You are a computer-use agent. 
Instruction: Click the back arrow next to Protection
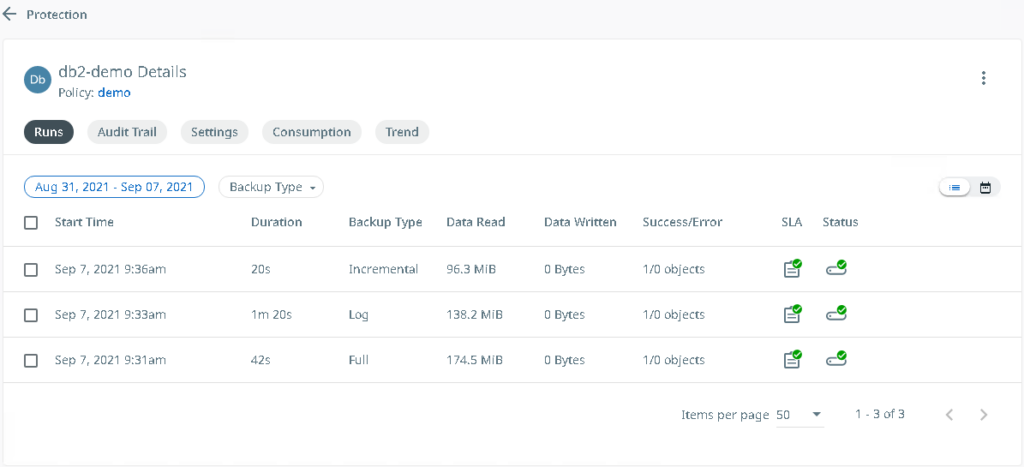click(x=10, y=15)
